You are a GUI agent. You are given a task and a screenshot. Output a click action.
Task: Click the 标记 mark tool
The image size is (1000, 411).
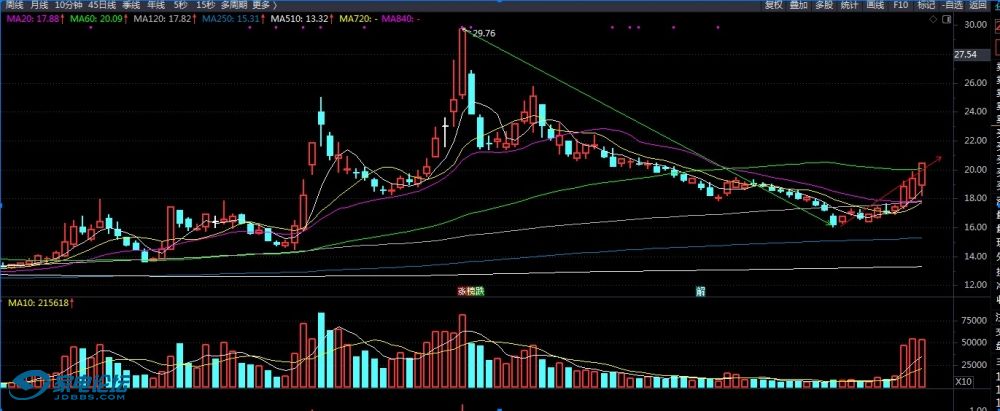point(926,5)
